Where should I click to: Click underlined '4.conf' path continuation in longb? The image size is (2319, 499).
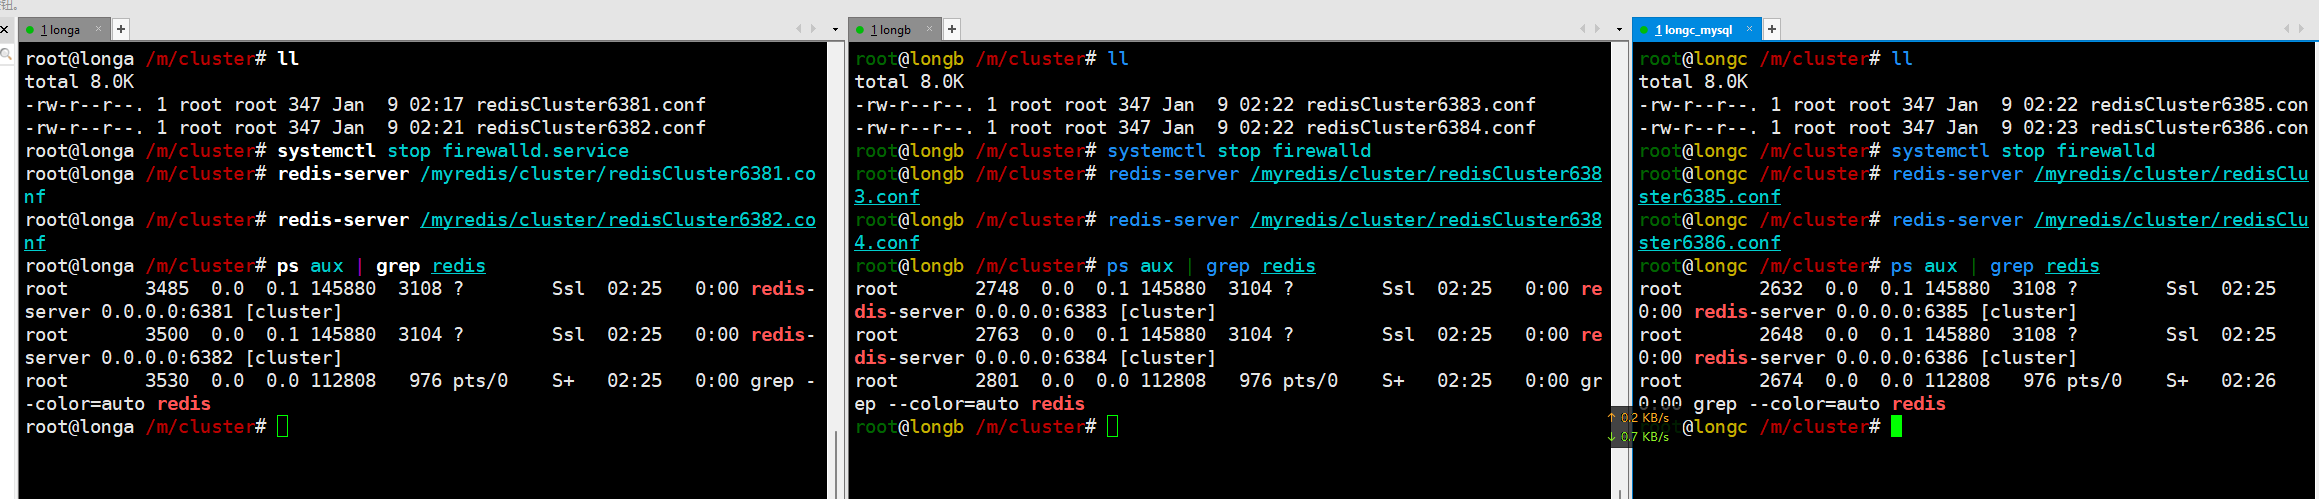(x=887, y=243)
